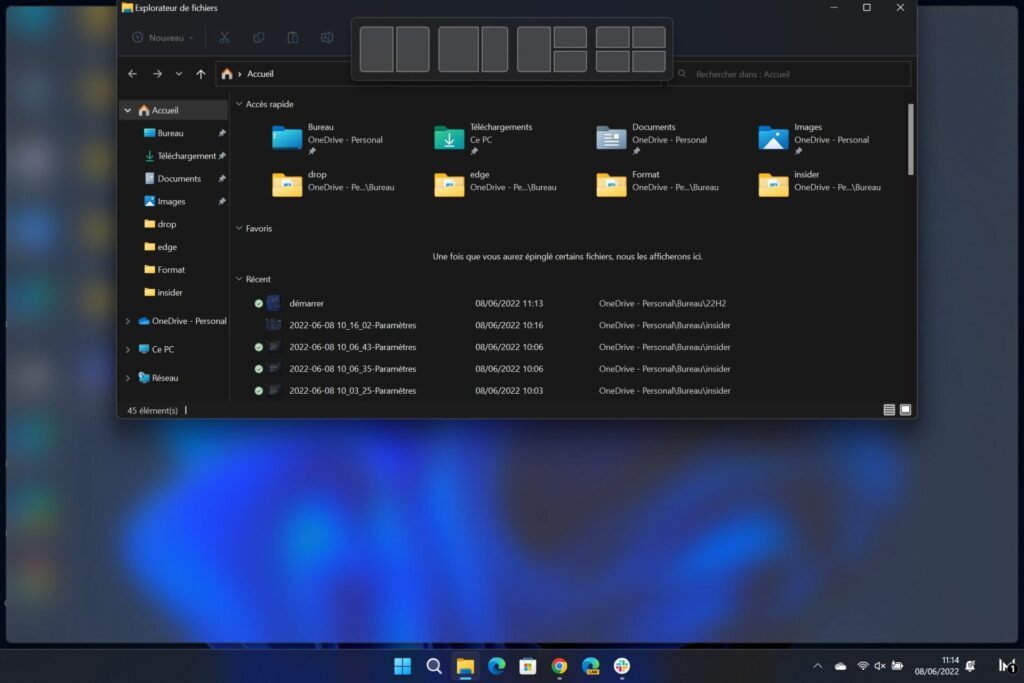Click the Copy icon in toolbar
This screenshot has width=1024, height=683.
pyautogui.click(x=258, y=38)
